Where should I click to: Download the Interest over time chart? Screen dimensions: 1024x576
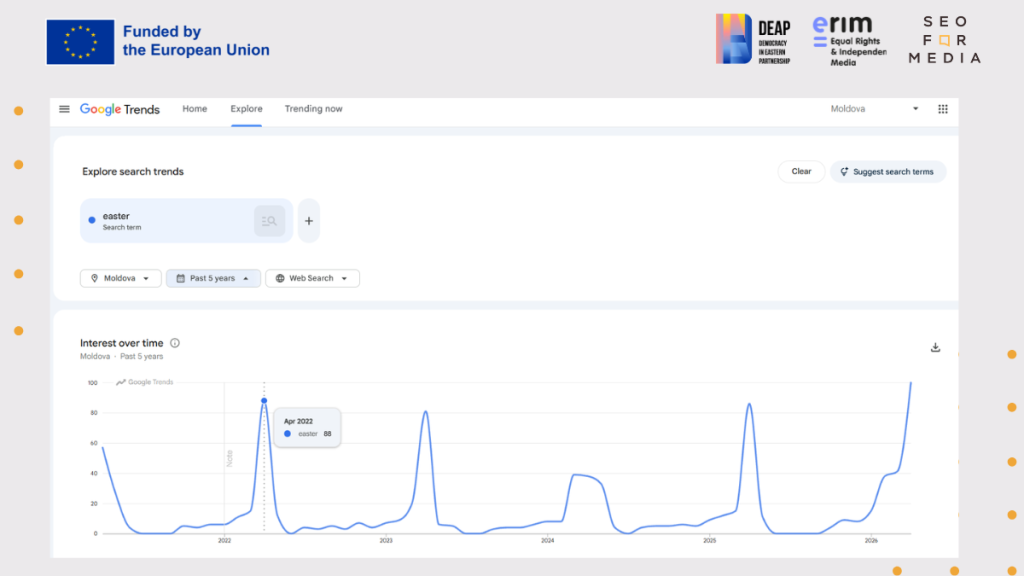tap(935, 348)
